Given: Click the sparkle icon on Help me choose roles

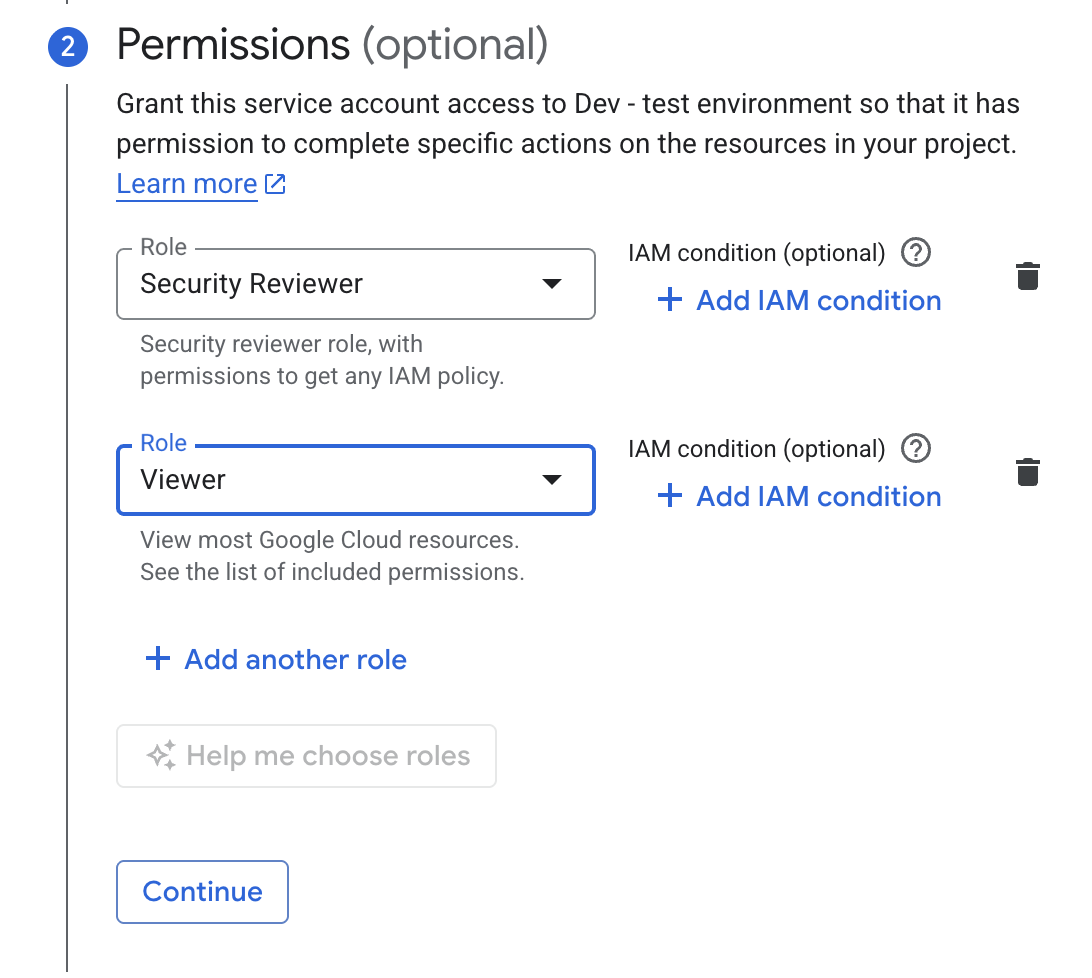Looking at the screenshot, I should [x=161, y=756].
